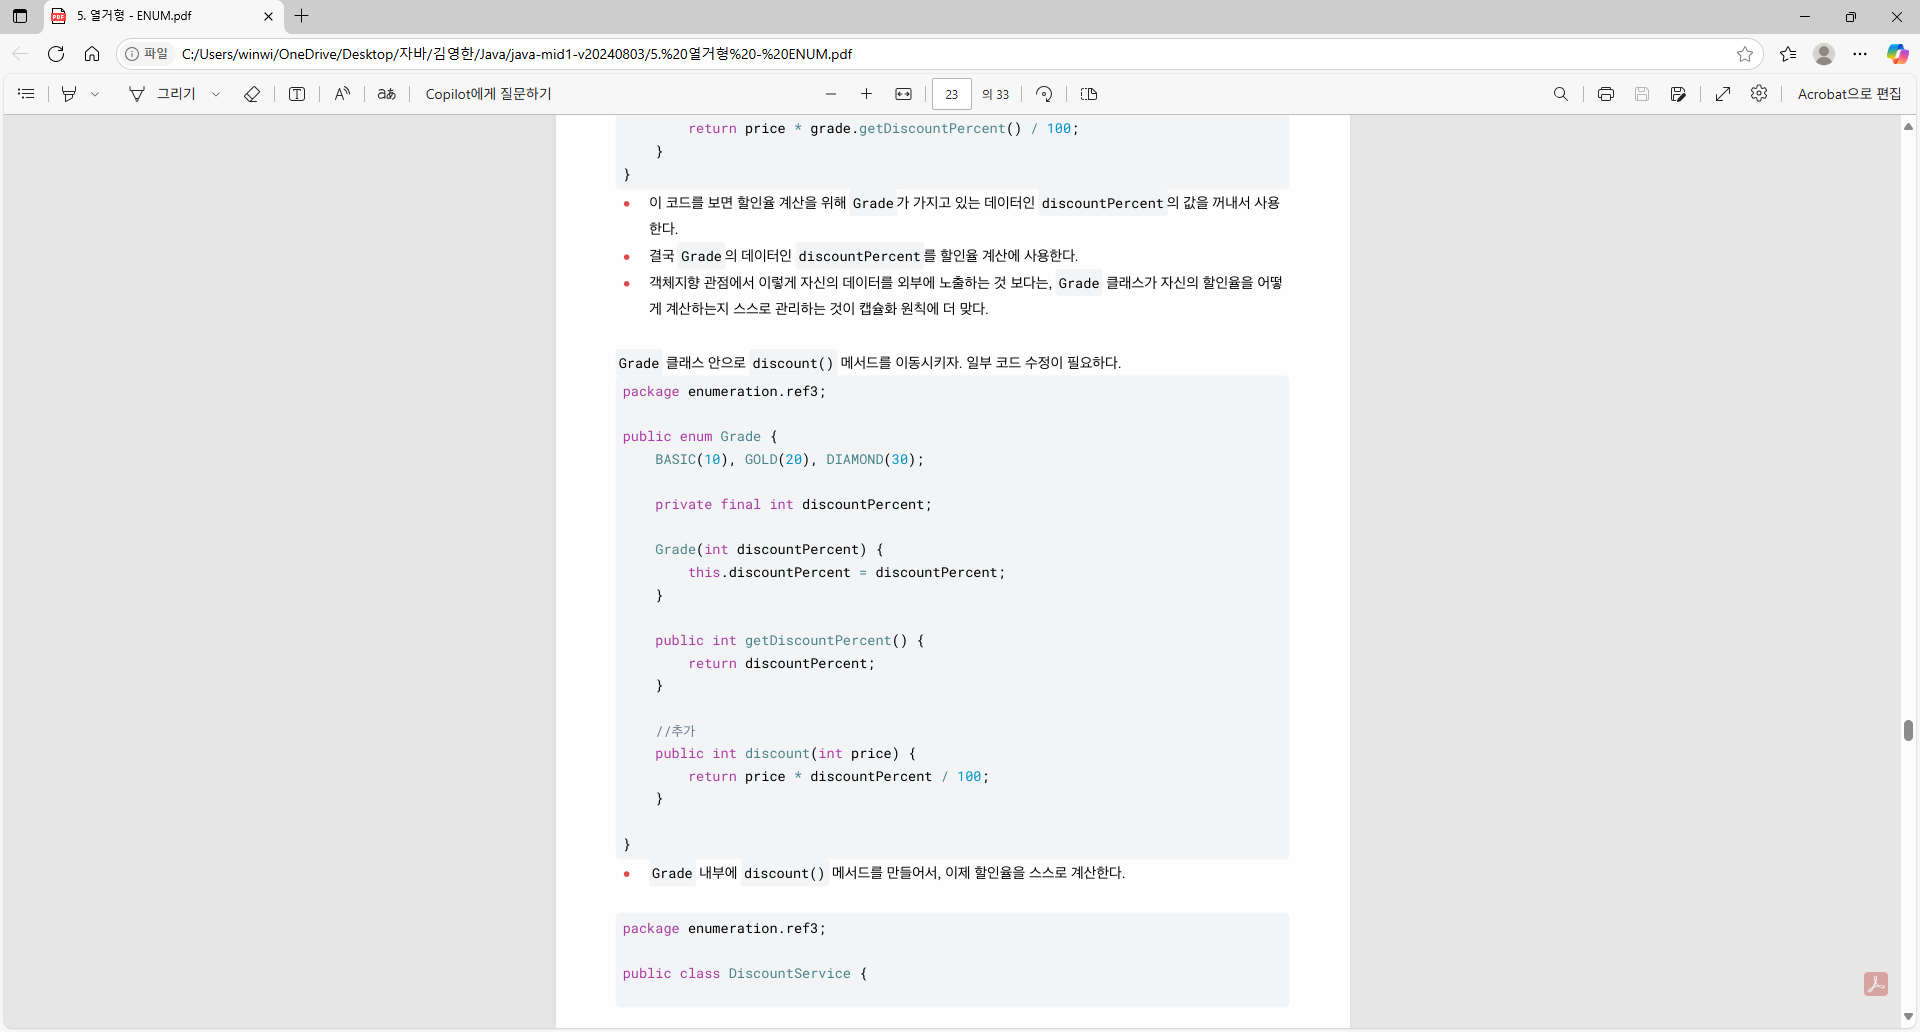Click the vertical scrollbar thumb
Image resolution: width=1920 pixels, height=1032 pixels.
(x=1908, y=730)
